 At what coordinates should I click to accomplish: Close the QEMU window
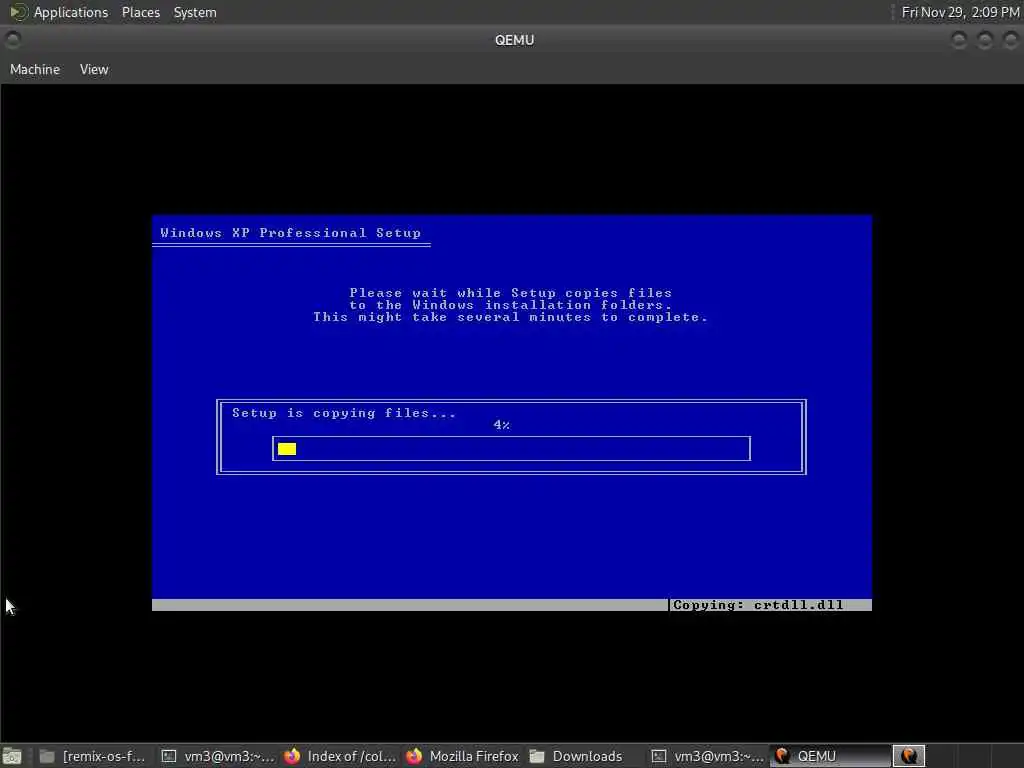(1010, 40)
